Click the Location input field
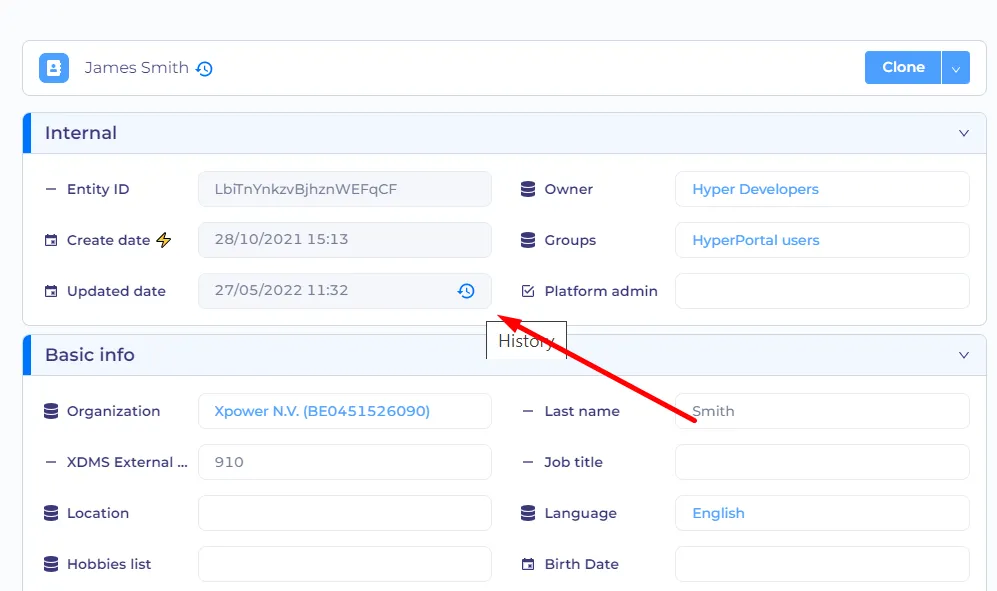This screenshot has width=997, height=591. tap(345, 513)
